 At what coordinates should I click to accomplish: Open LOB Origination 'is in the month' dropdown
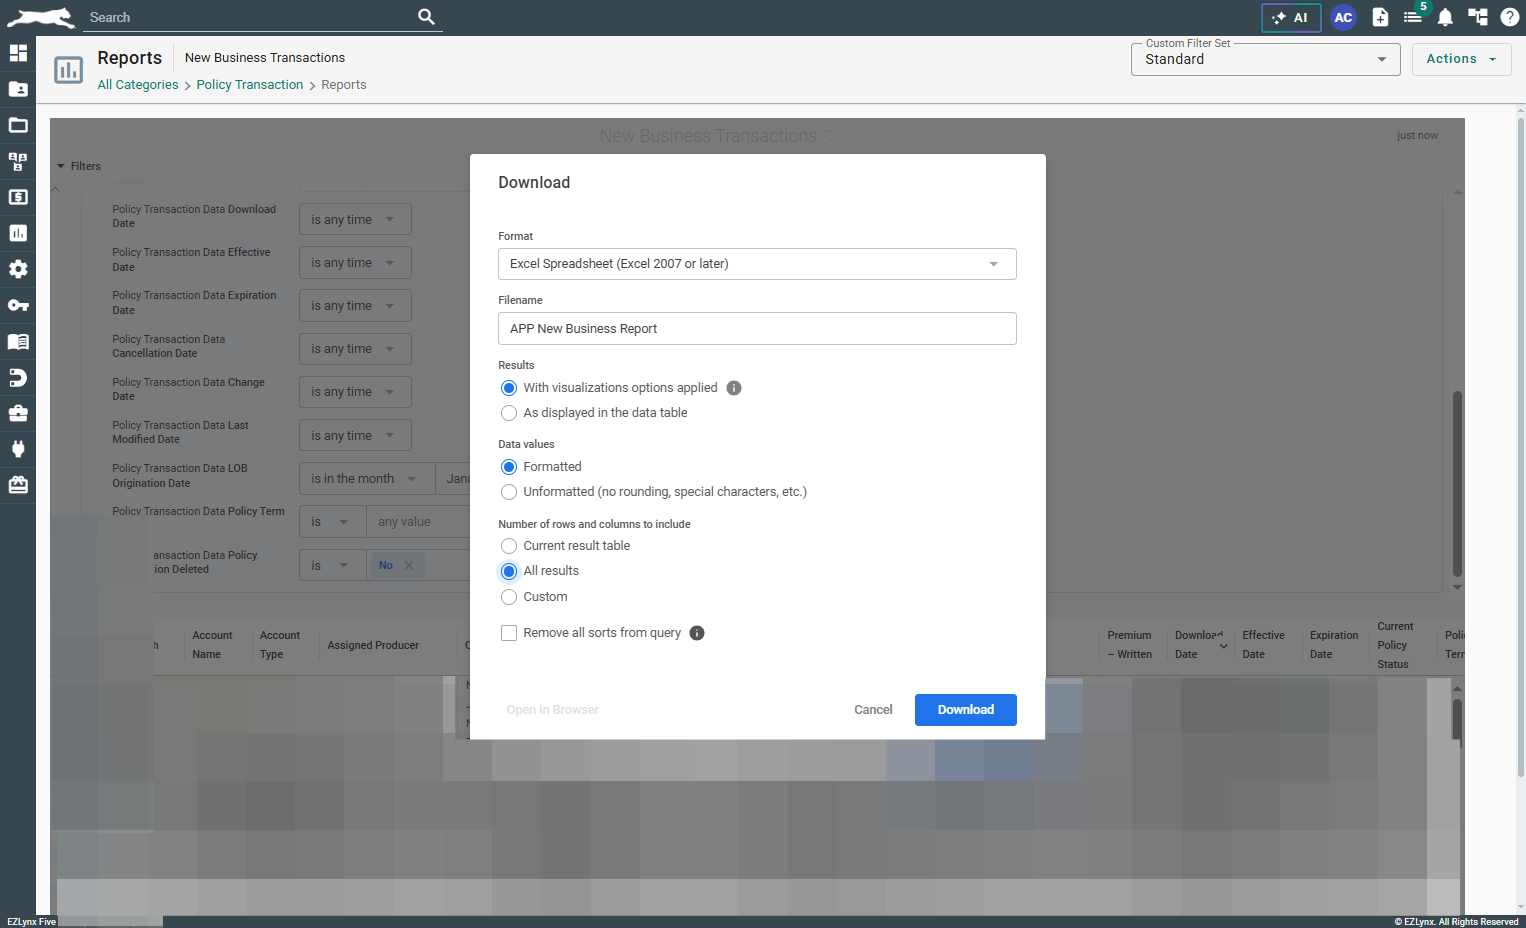click(x=366, y=479)
